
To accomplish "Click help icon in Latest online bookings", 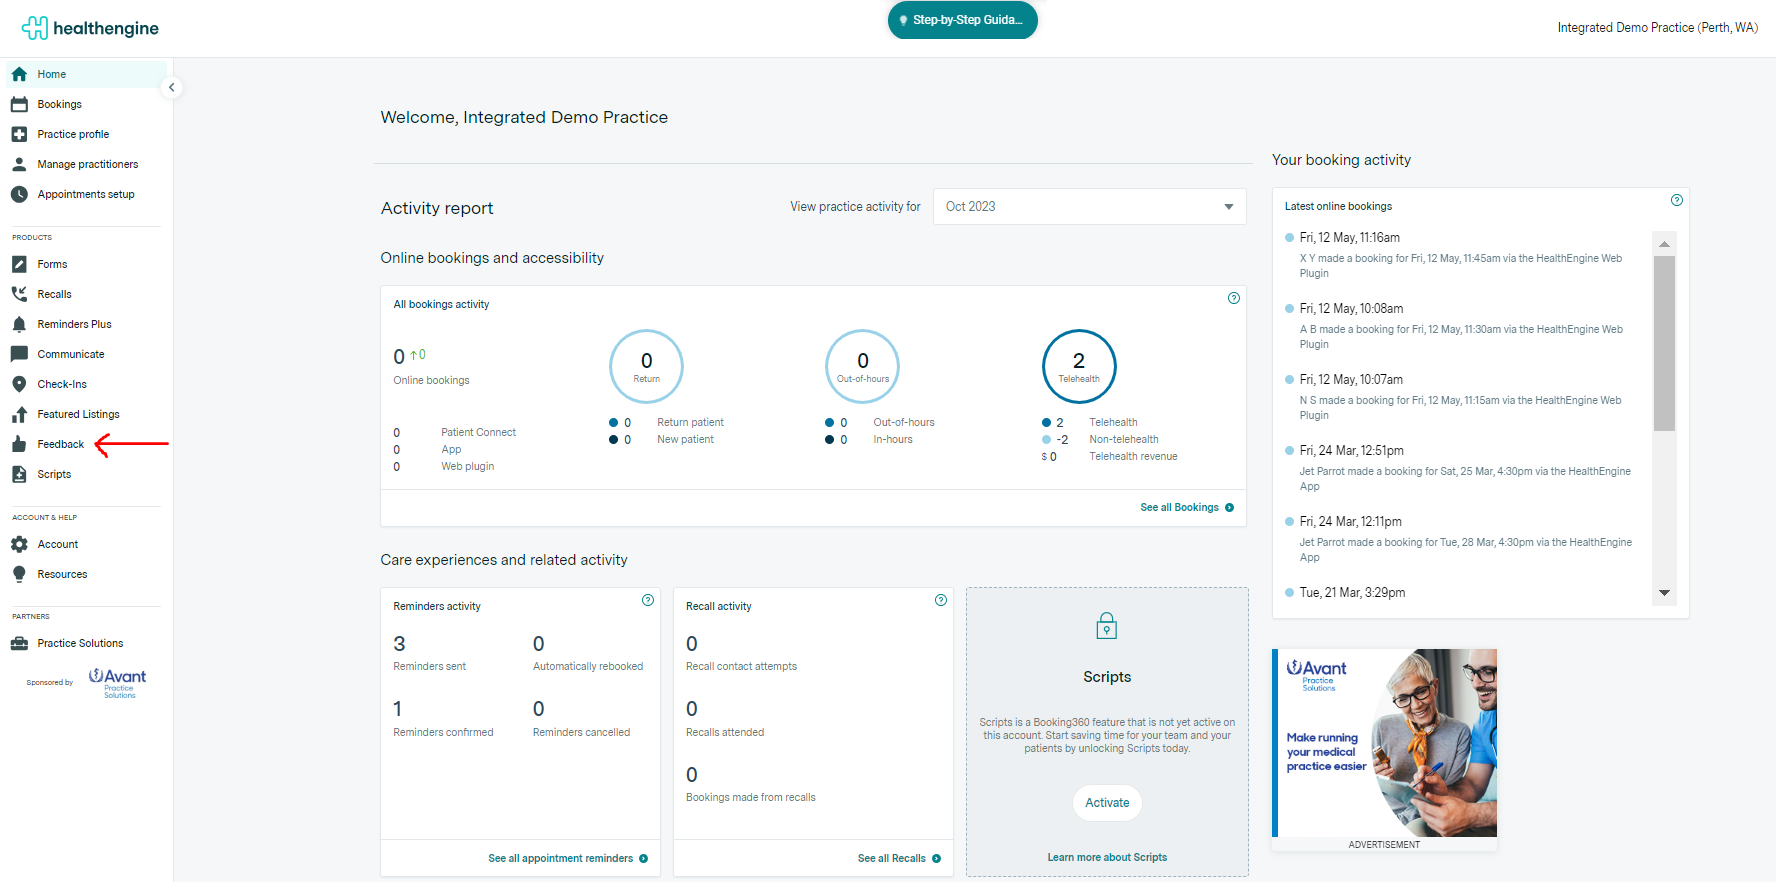I will [1676, 200].
